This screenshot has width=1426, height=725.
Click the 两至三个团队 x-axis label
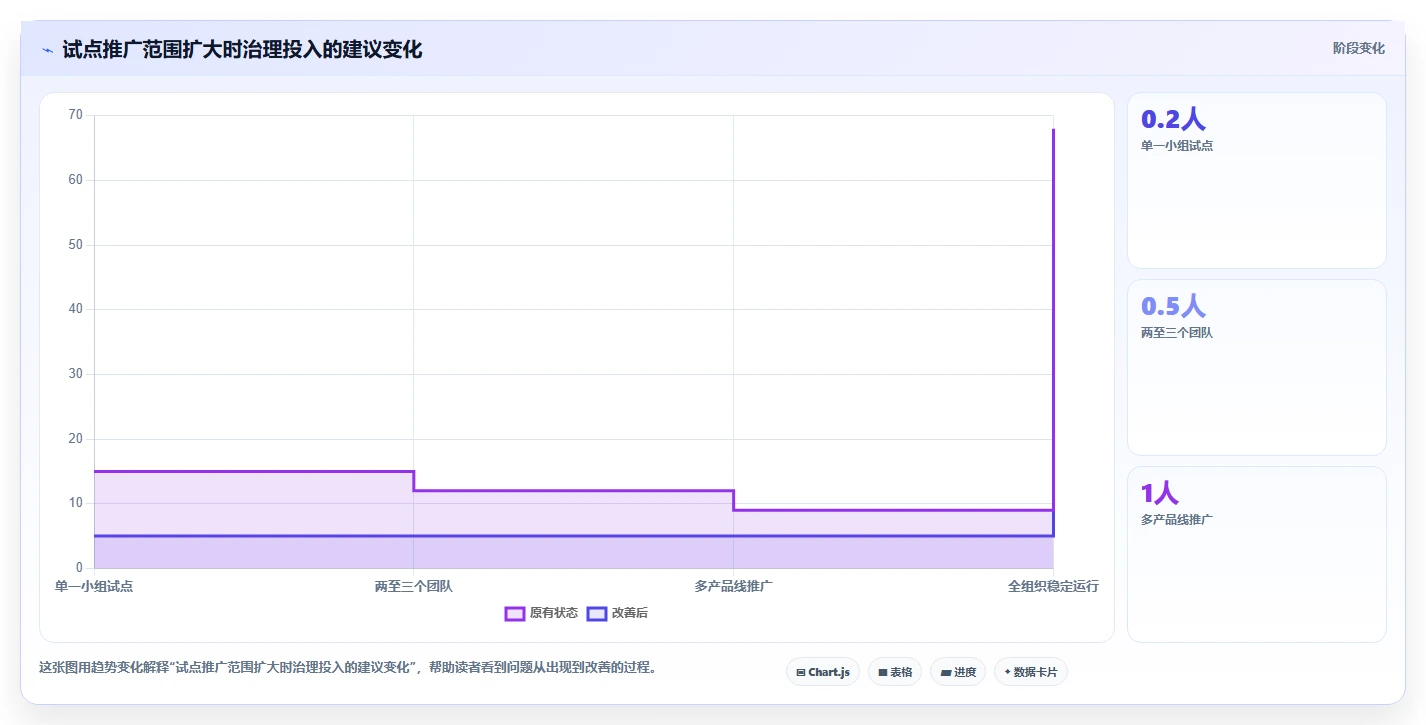tap(414, 586)
